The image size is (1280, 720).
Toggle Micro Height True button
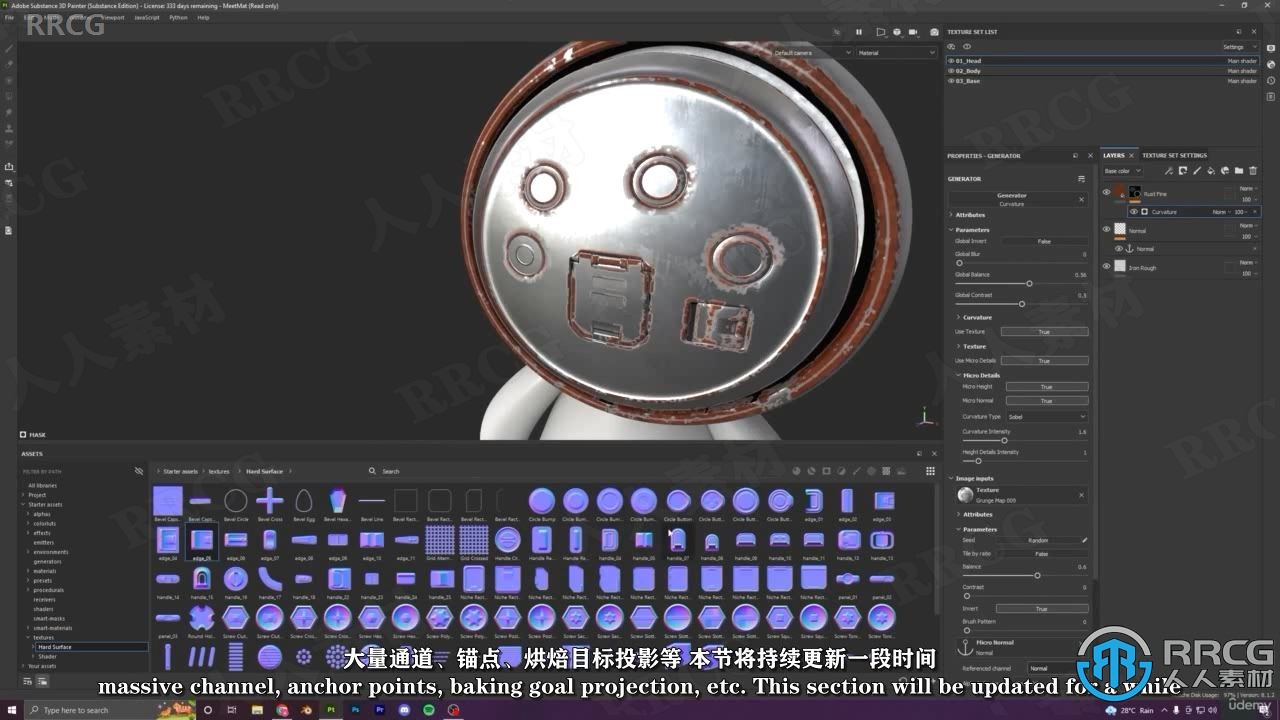(x=1046, y=386)
